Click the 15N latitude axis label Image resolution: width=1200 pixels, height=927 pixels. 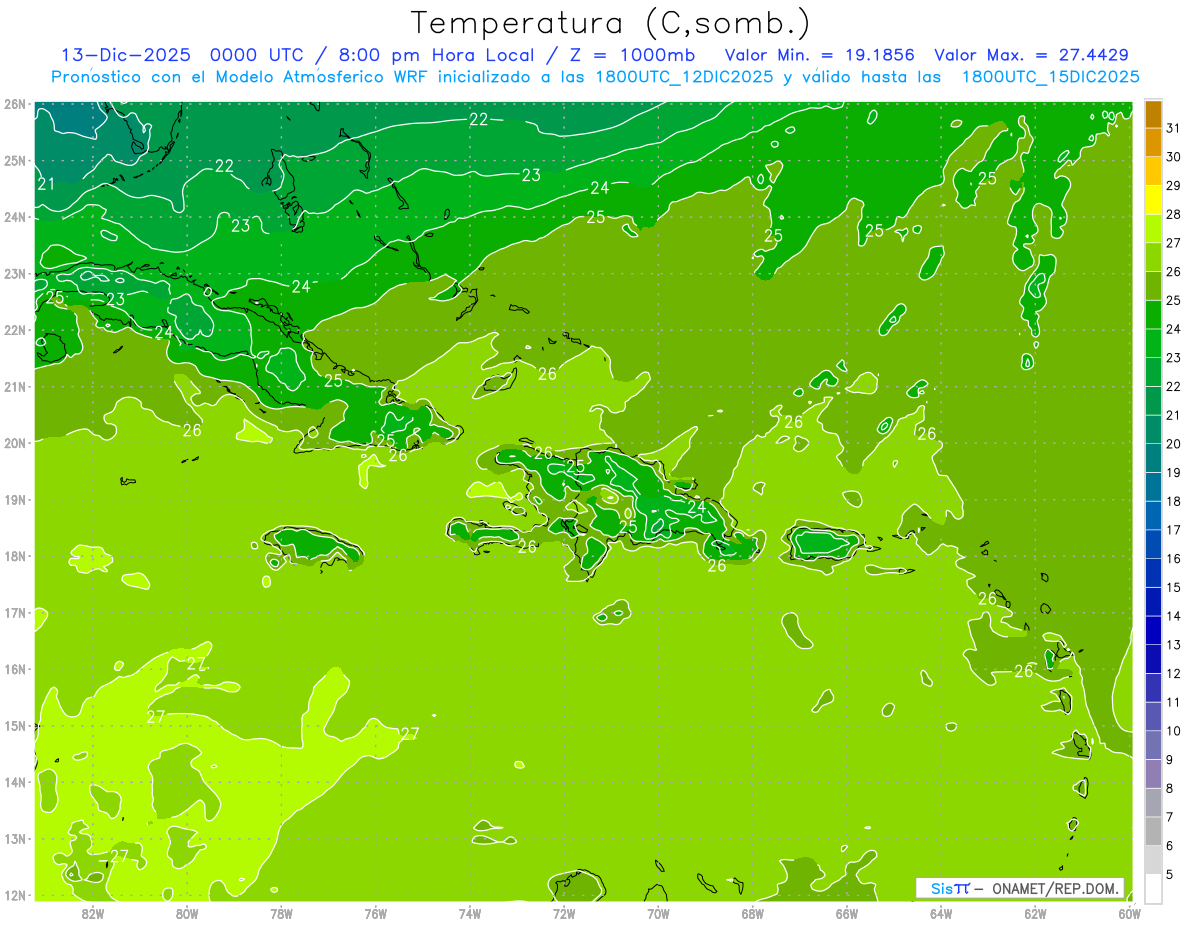[x=15, y=725]
